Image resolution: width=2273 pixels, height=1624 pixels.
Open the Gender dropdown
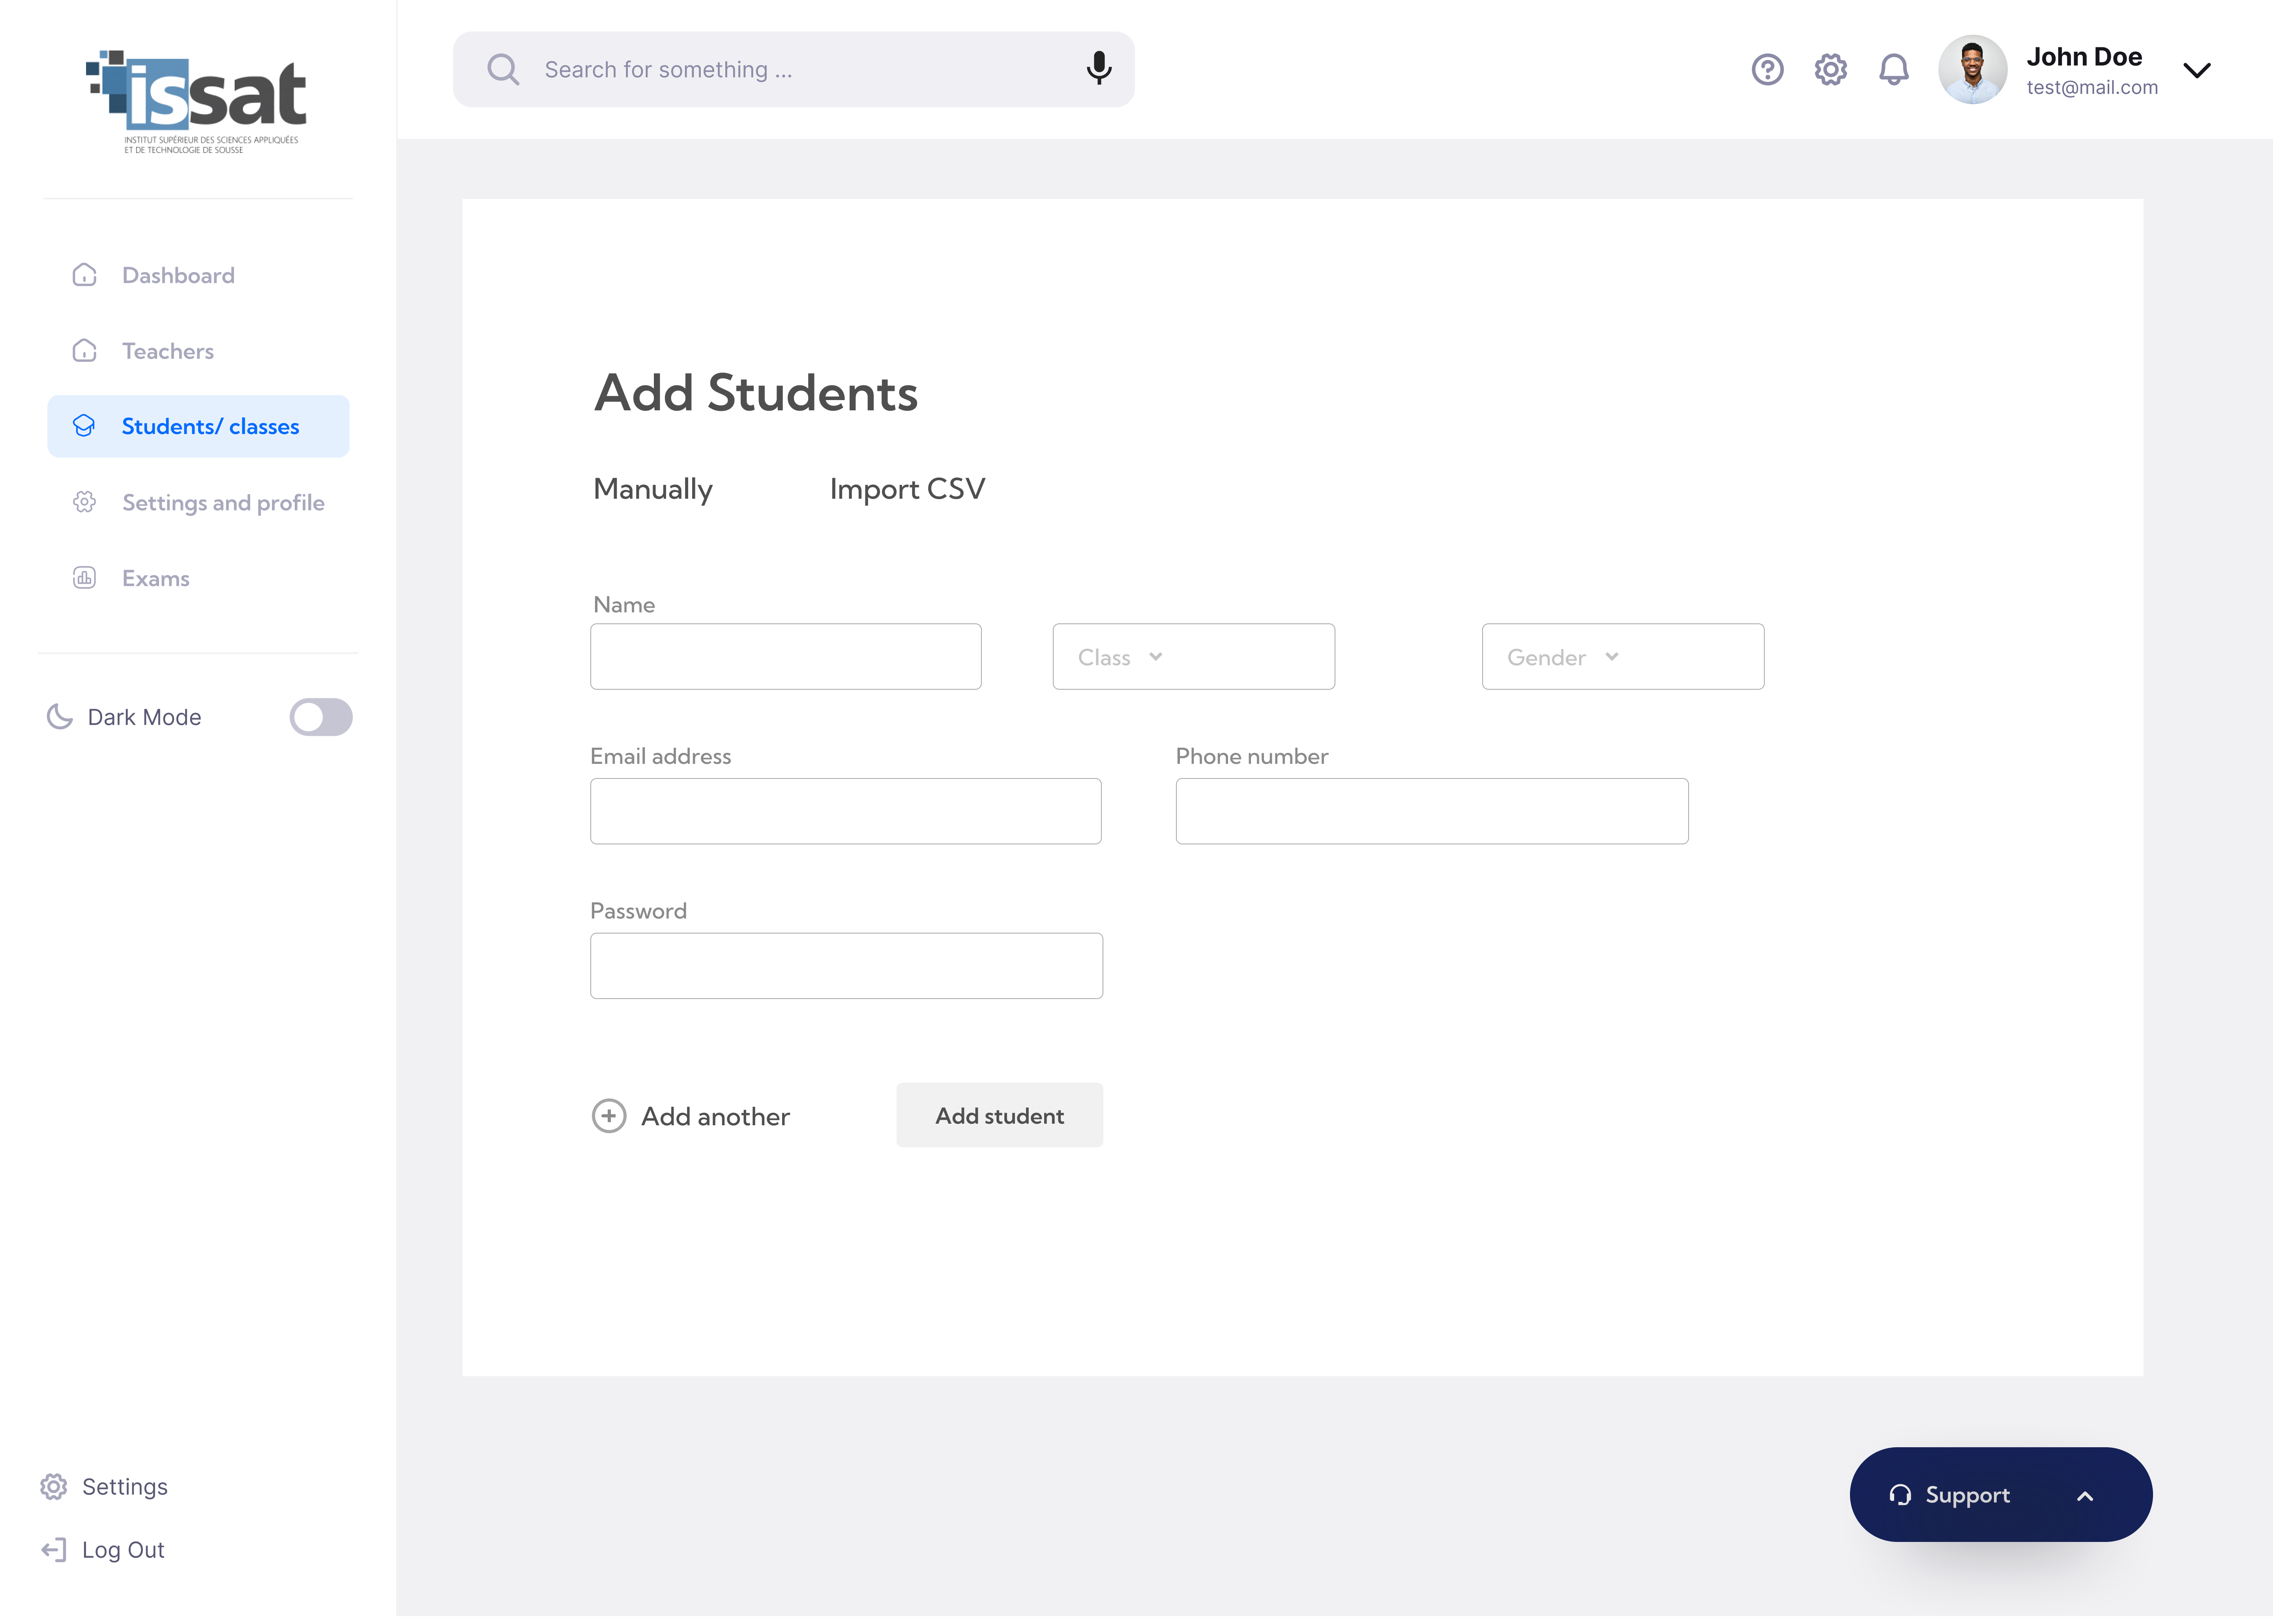point(1621,656)
